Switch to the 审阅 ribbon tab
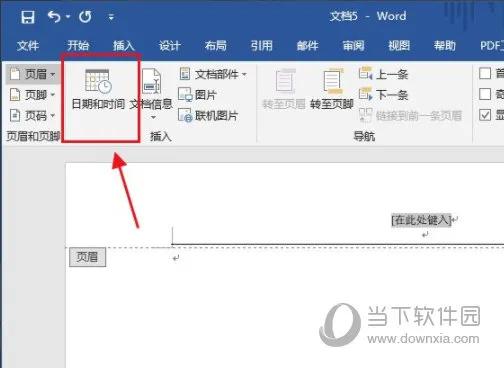This screenshot has width=504, height=368. click(353, 45)
